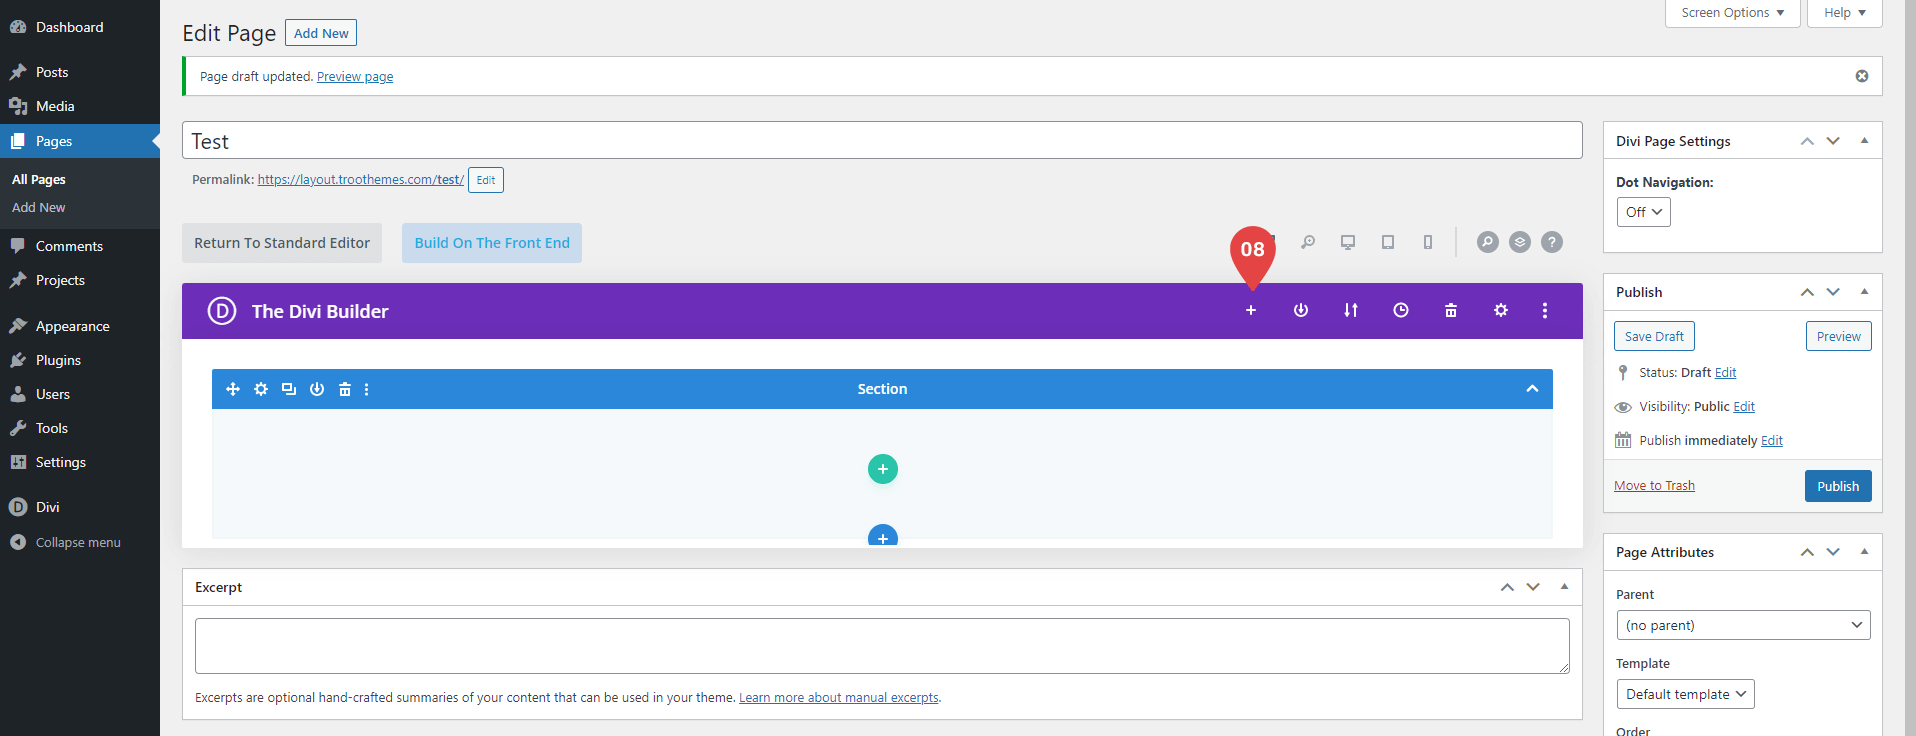
Task: Click the Preview button in Publish panel
Action: tap(1838, 336)
